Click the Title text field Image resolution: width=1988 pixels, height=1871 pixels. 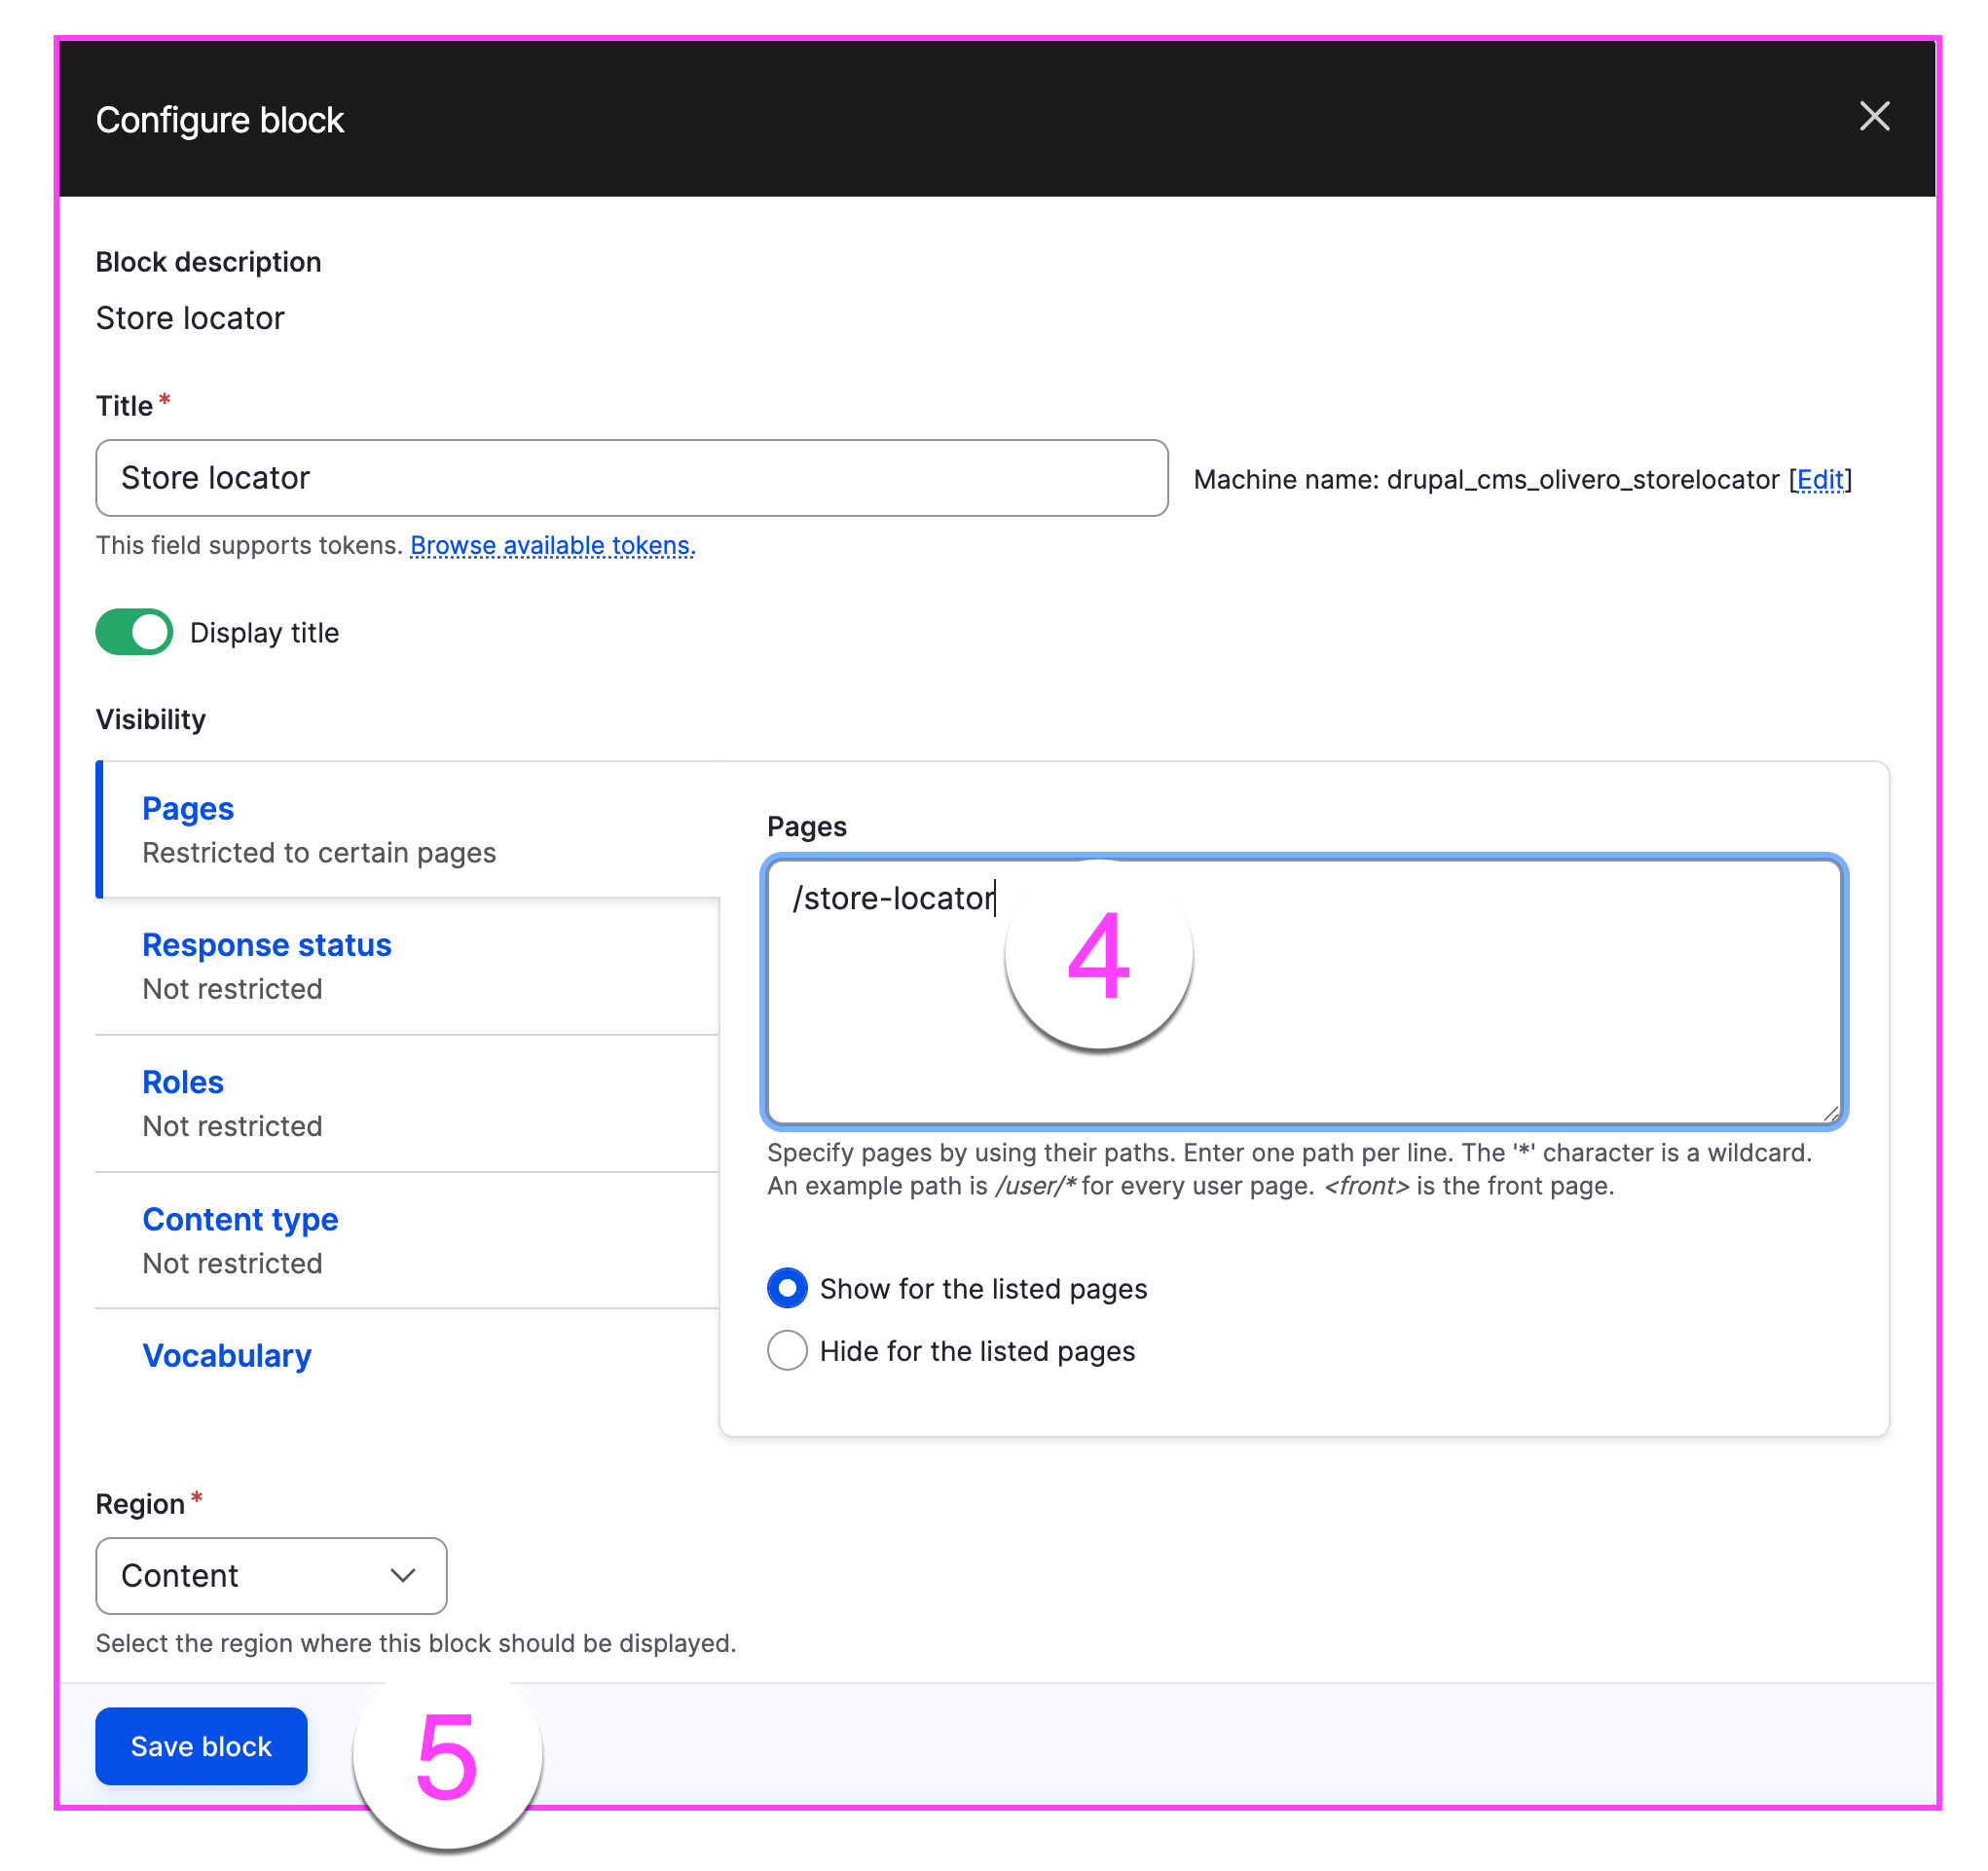click(630, 478)
